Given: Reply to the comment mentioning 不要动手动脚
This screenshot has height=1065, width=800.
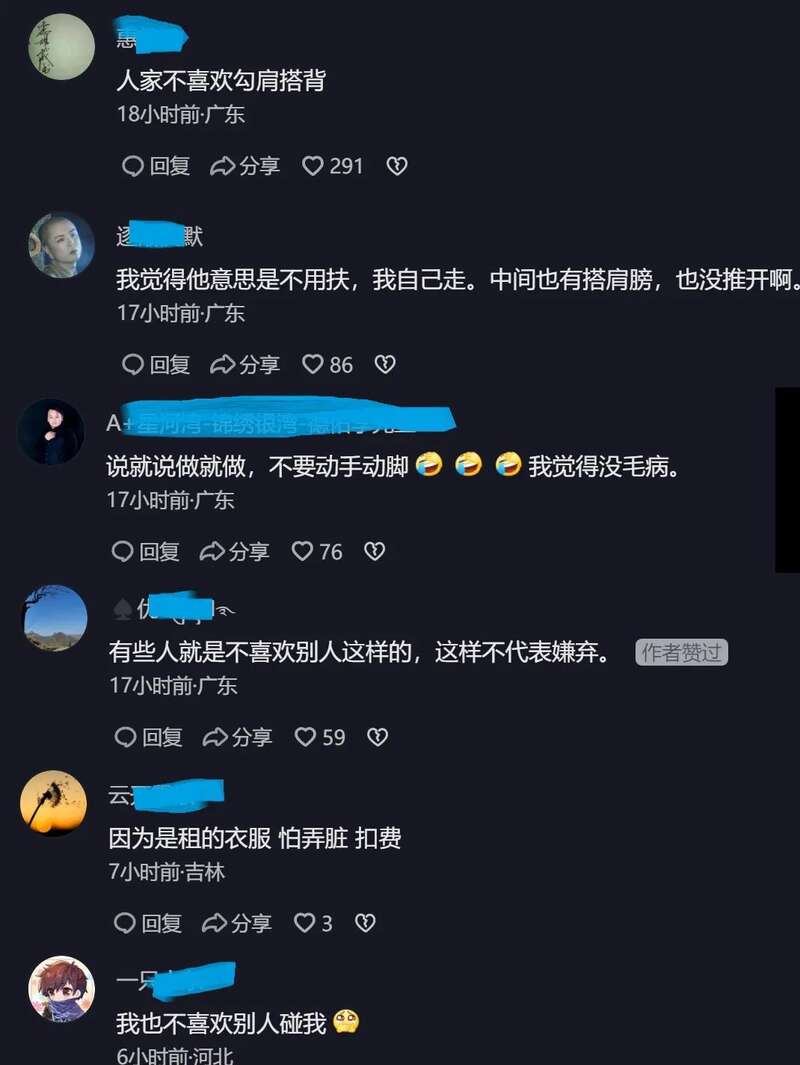Looking at the screenshot, I should [145, 551].
